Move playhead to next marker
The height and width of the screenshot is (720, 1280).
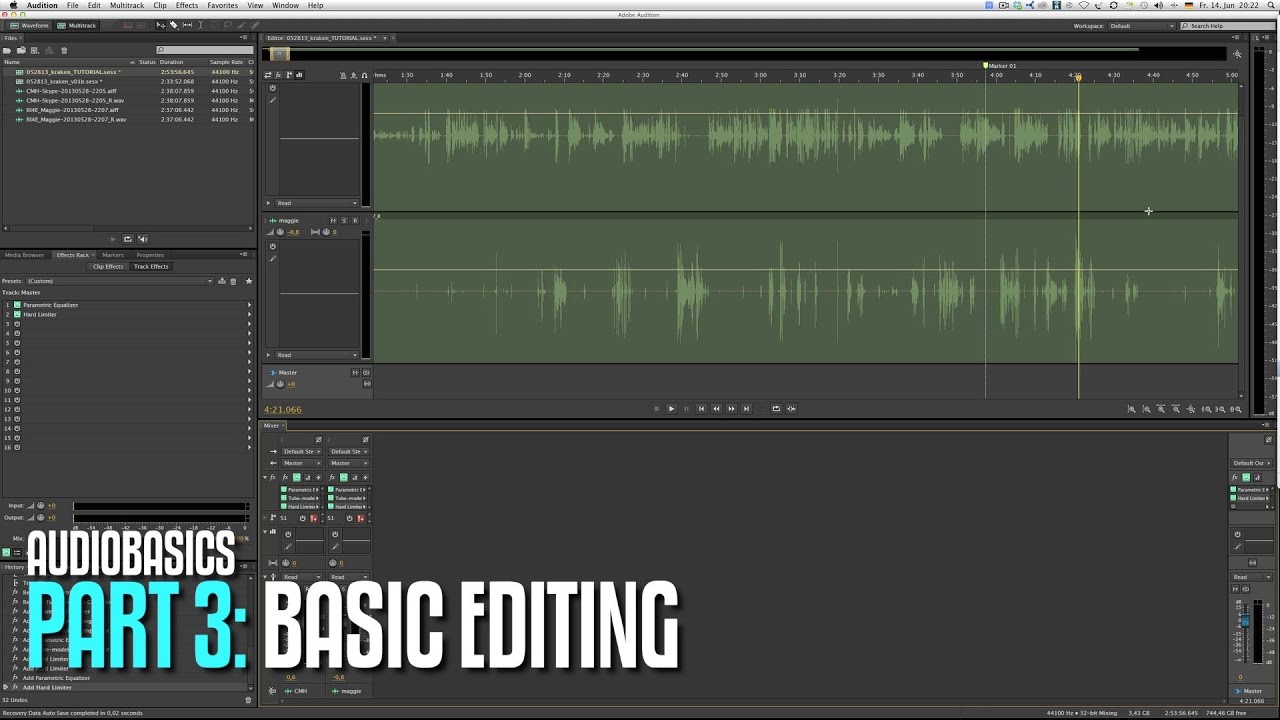pos(746,408)
